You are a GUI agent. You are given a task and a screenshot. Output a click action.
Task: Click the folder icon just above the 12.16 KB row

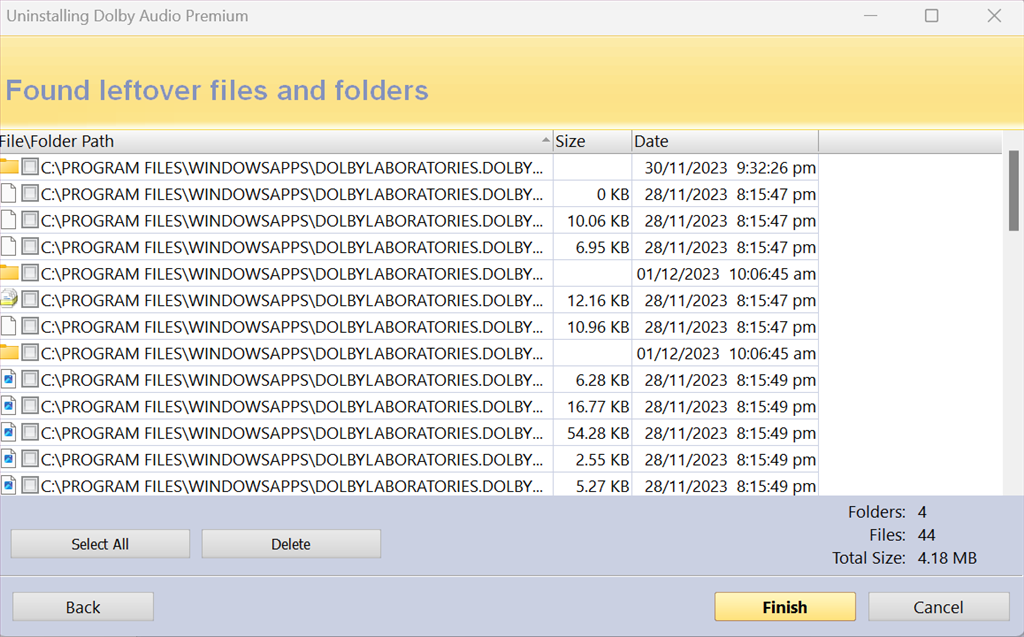[8, 272]
